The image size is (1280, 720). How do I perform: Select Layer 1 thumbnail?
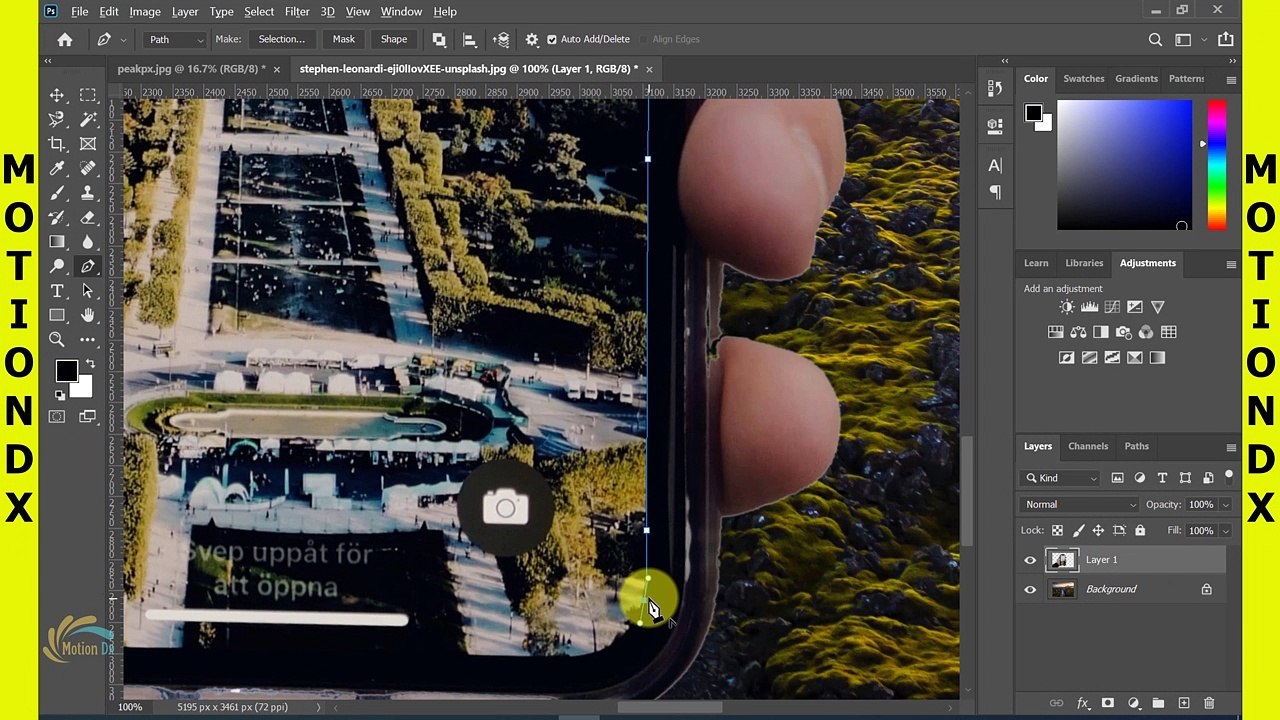[x=1063, y=560]
